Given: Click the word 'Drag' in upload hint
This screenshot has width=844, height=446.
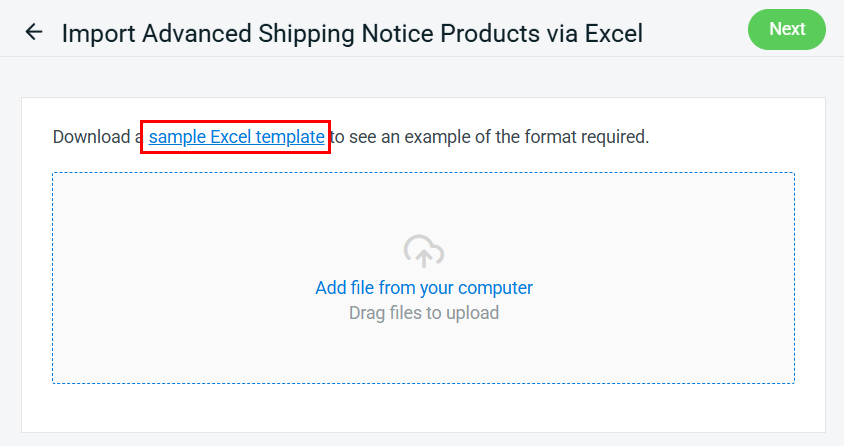Looking at the screenshot, I should pyautogui.click(x=367, y=313).
